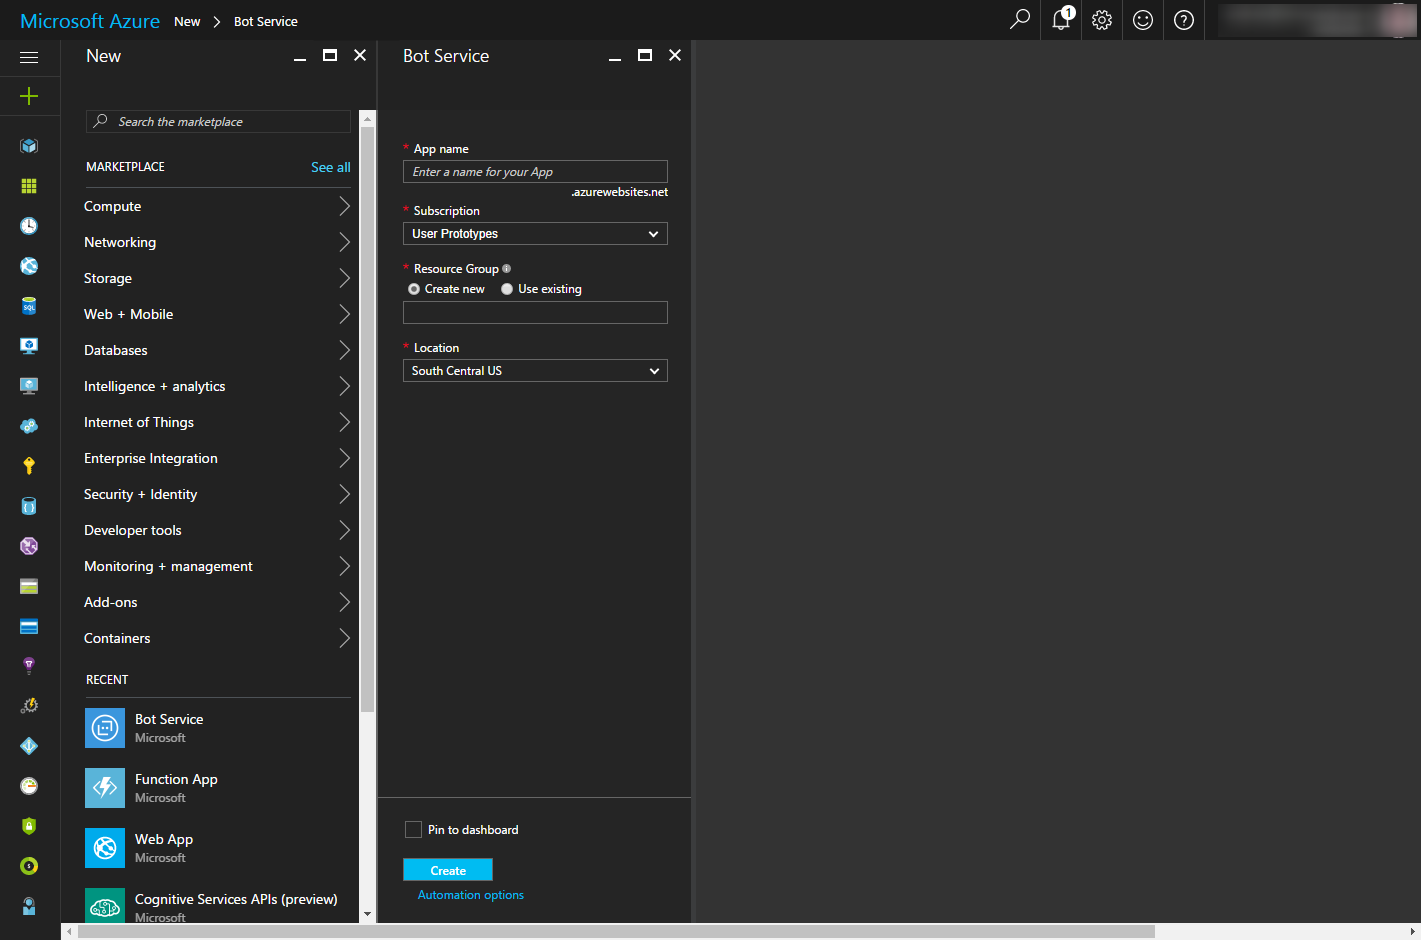Focus the Search the marketplace field
This screenshot has height=940, width=1421.
(218, 121)
